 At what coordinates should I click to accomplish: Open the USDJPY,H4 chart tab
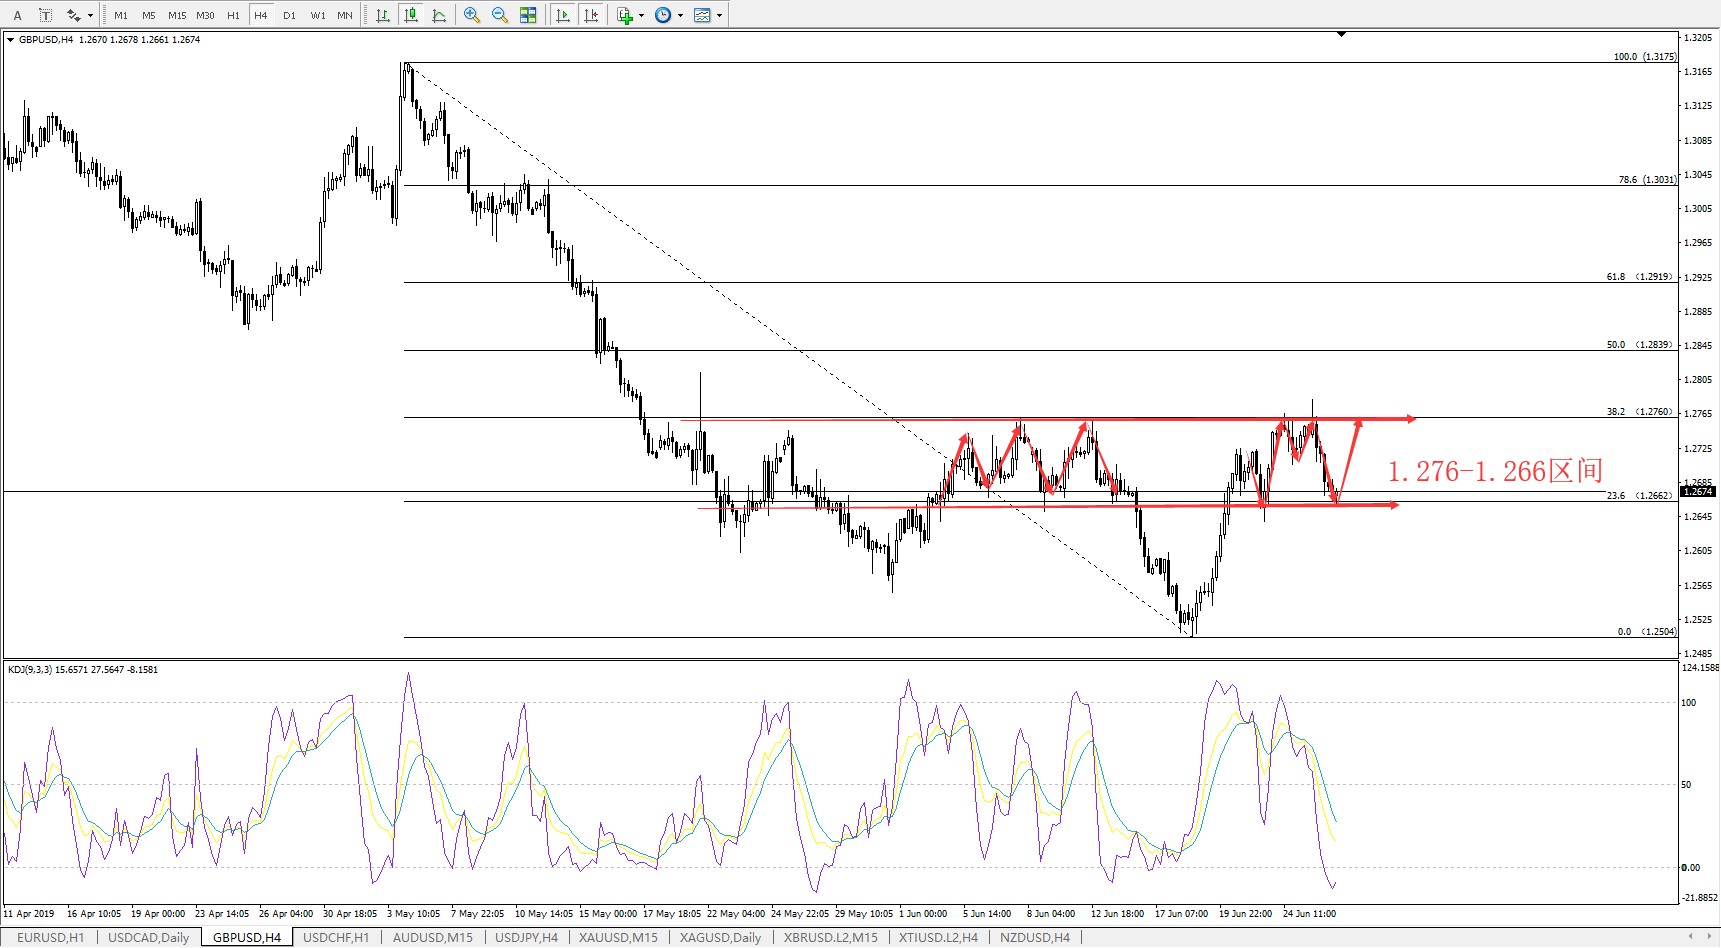(527, 937)
